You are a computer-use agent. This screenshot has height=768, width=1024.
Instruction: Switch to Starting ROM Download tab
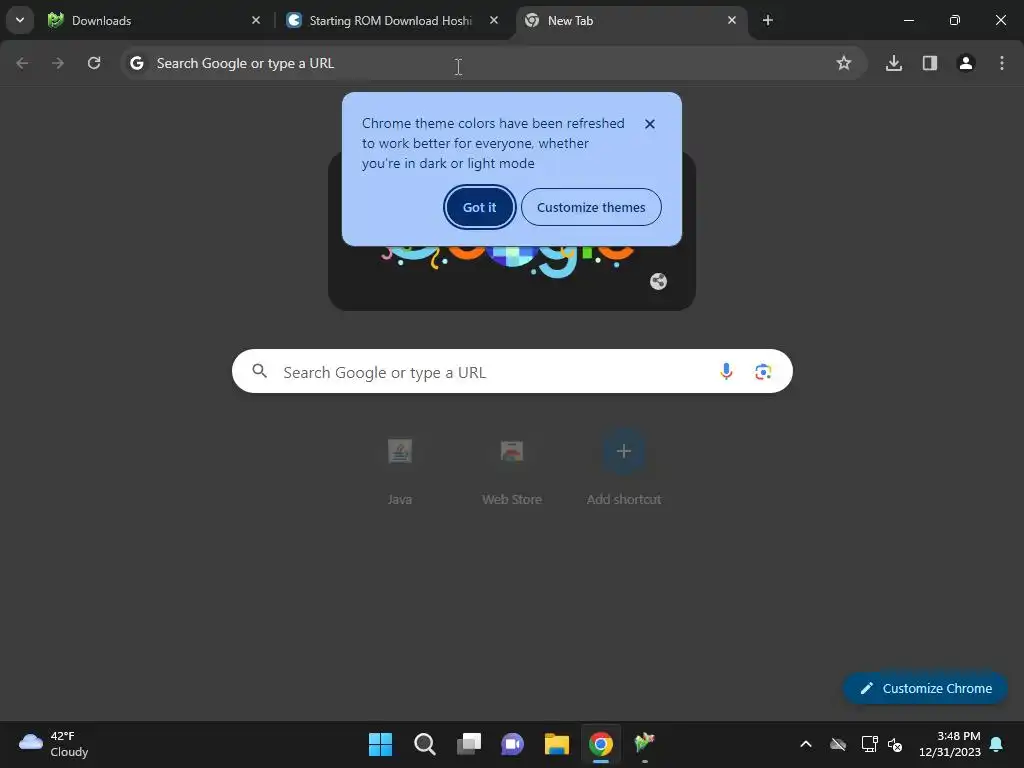pos(393,20)
